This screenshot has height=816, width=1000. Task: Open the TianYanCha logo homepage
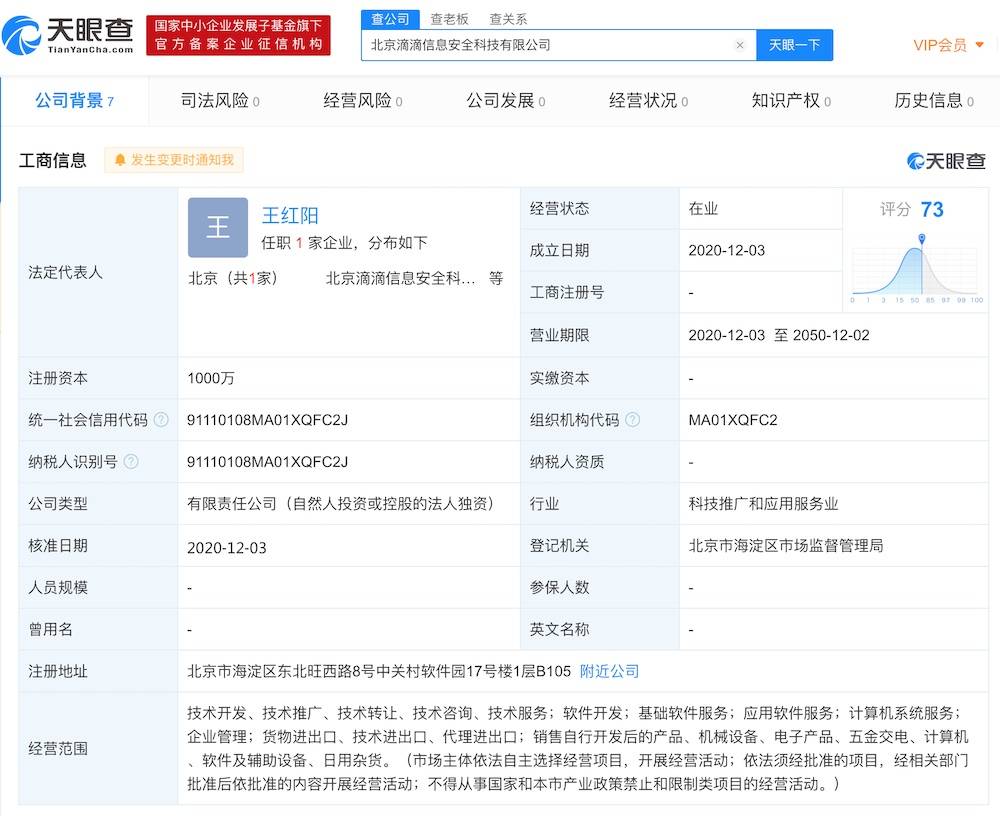click(68, 35)
